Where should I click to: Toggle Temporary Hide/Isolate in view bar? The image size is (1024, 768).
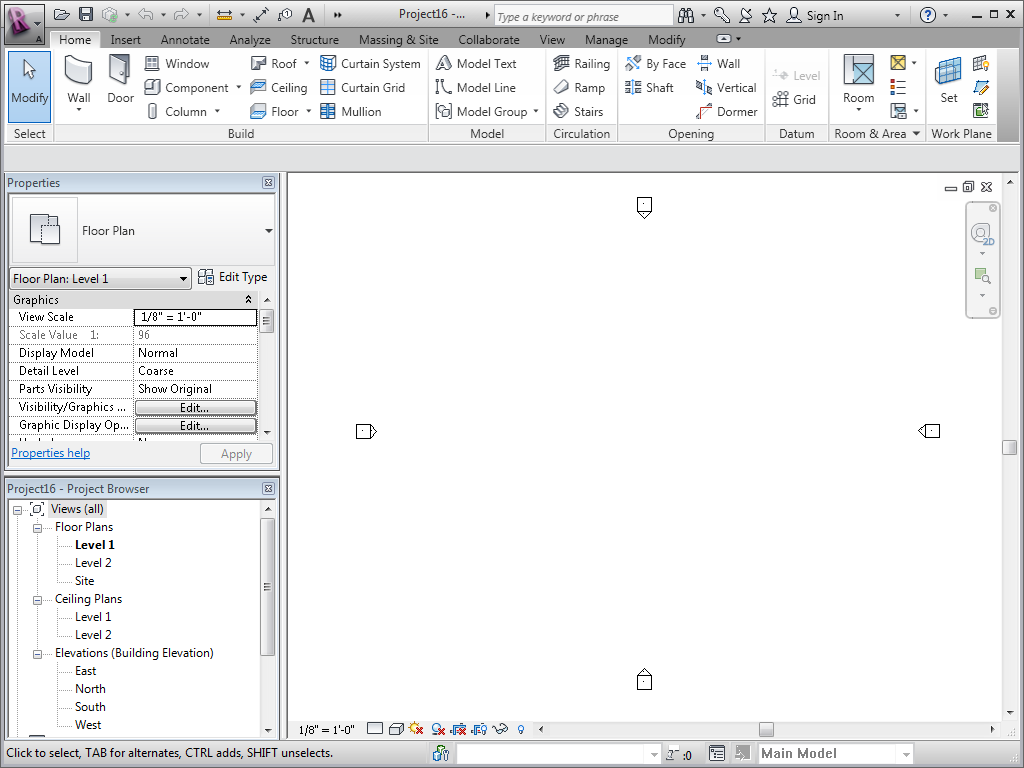(x=500, y=729)
